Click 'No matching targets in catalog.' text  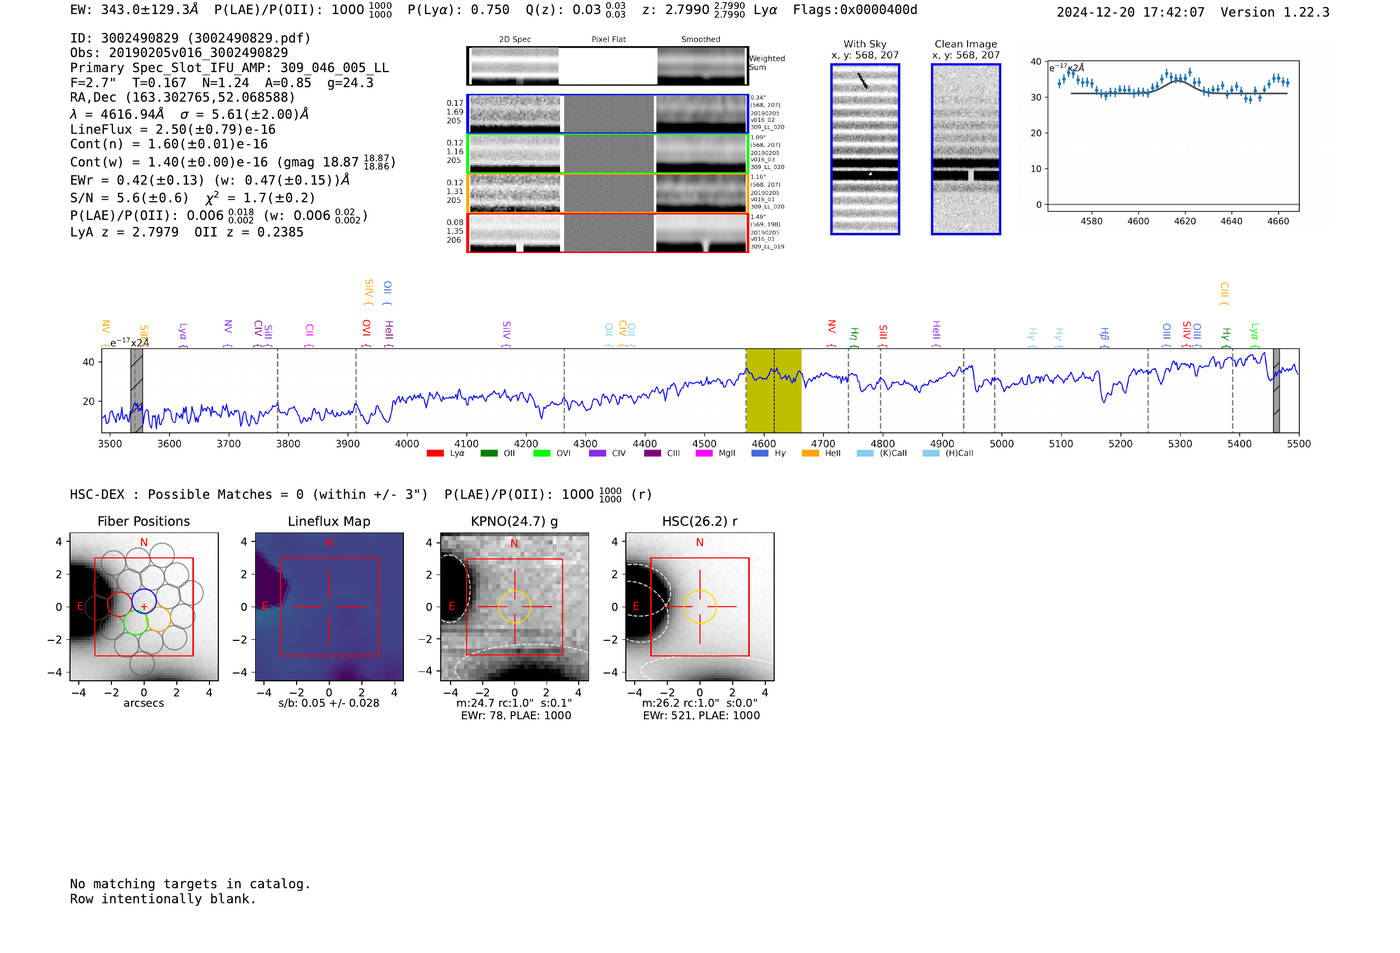click(190, 884)
